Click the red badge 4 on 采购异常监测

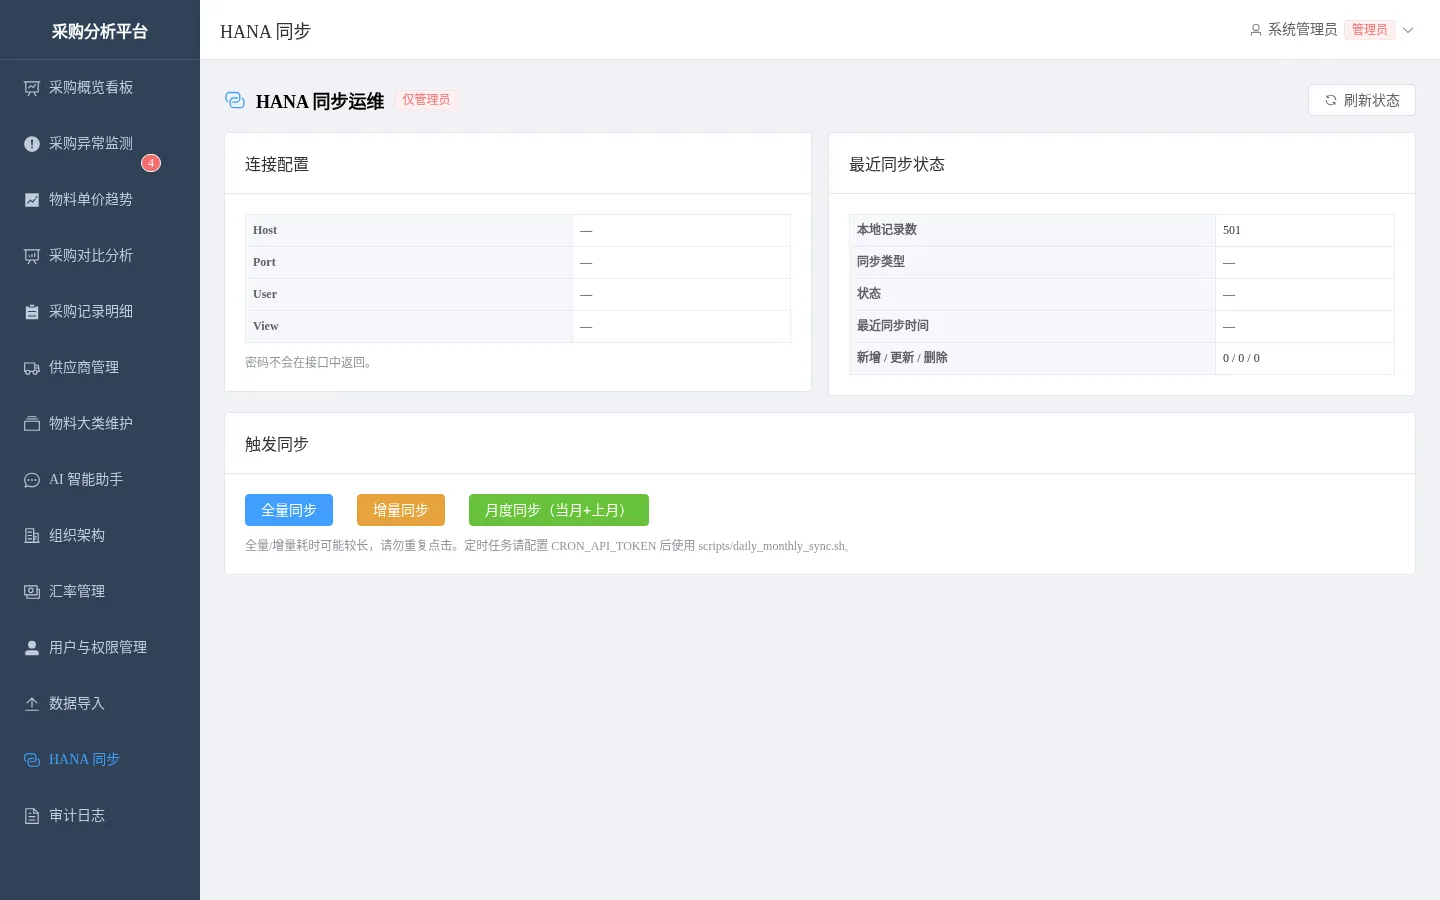[151, 163]
